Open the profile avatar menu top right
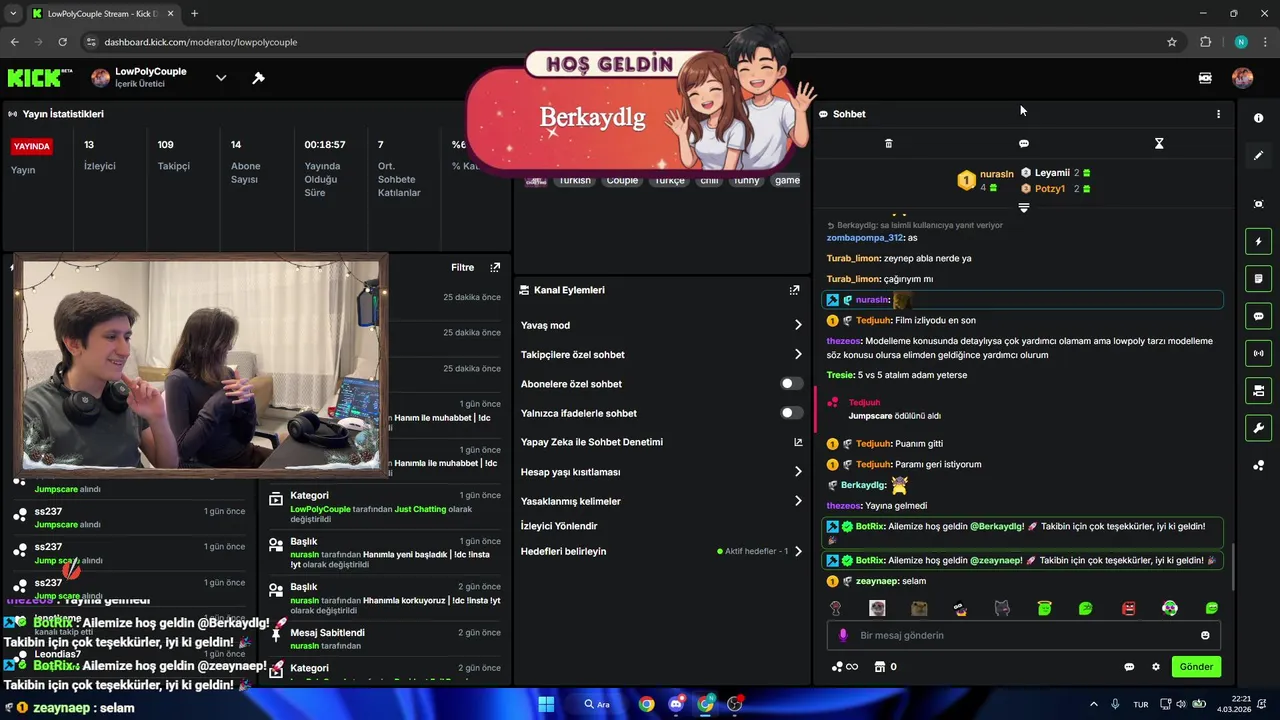The width and height of the screenshot is (1280, 720). 1242,78
